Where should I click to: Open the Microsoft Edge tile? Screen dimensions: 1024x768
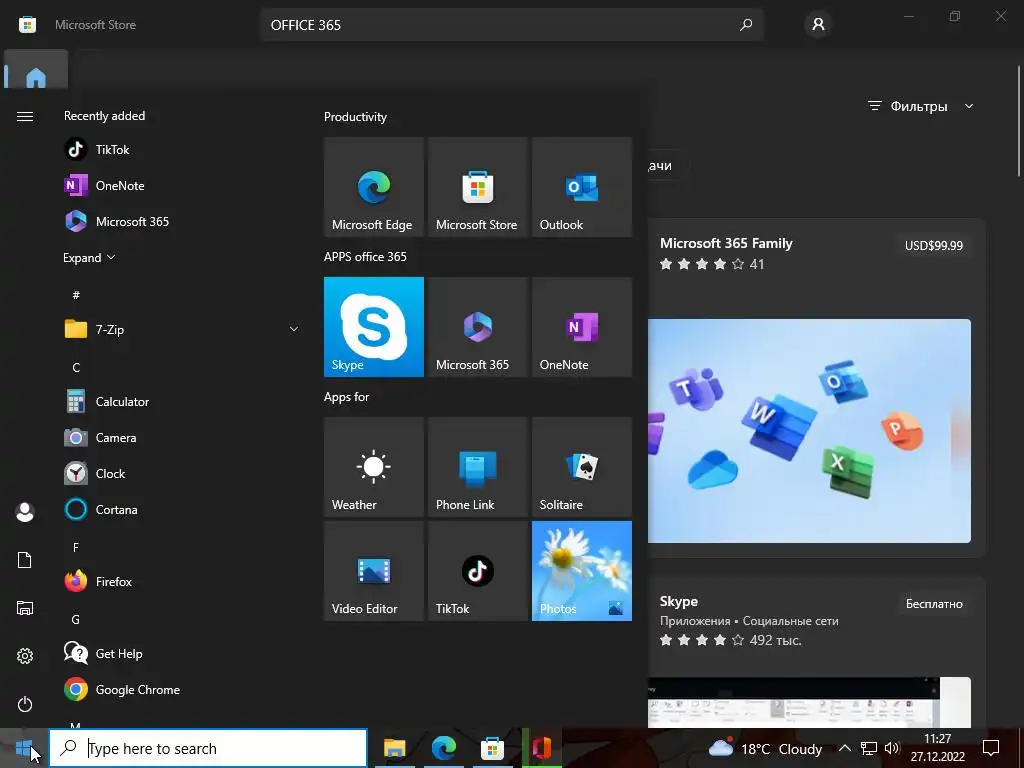pyautogui.click(x=374, y=187)
